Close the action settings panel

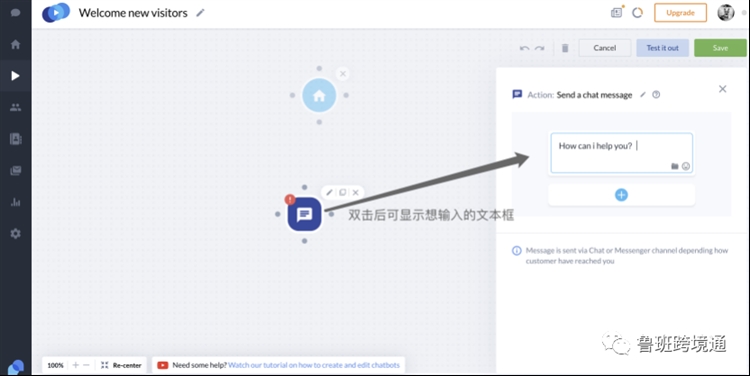point(722,89)
